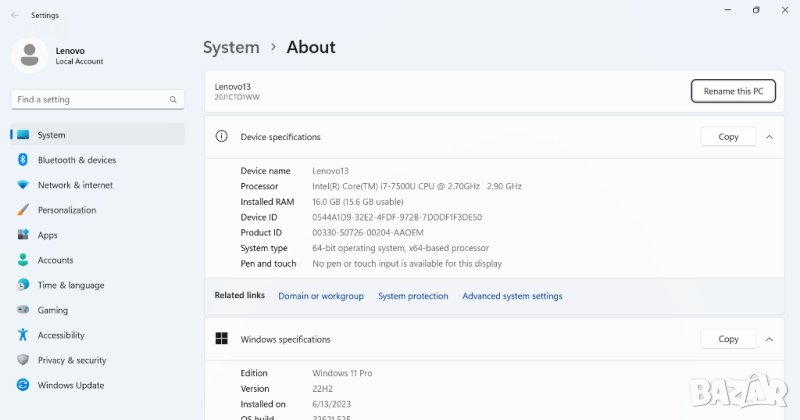Viewport: 800px width, 420px height.
Task: Open Bluetooth & devices settings icon
Action: 22,160
